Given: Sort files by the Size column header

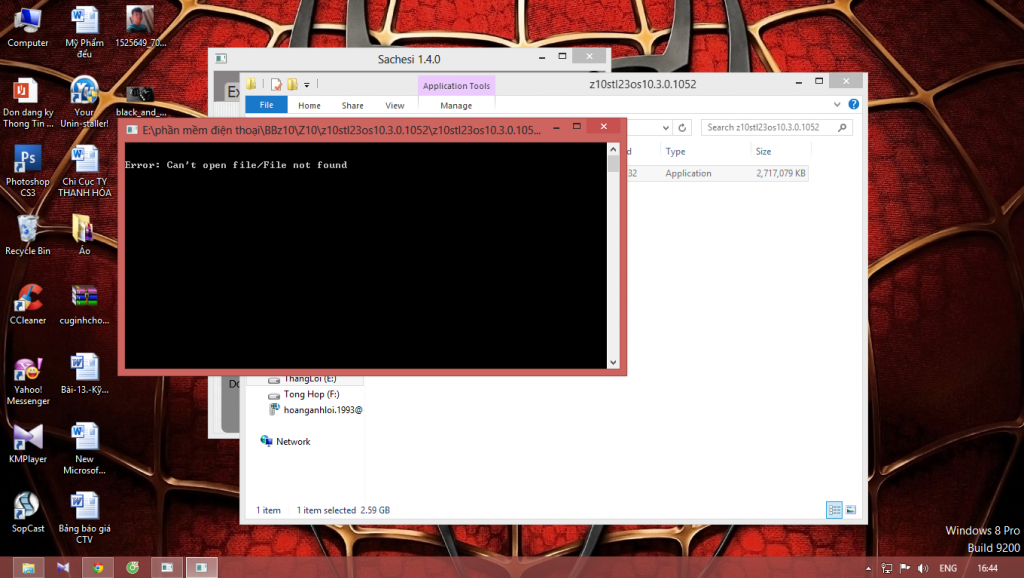Looking at the screenshot, I should pyautogui.click(x=764, y=152).
